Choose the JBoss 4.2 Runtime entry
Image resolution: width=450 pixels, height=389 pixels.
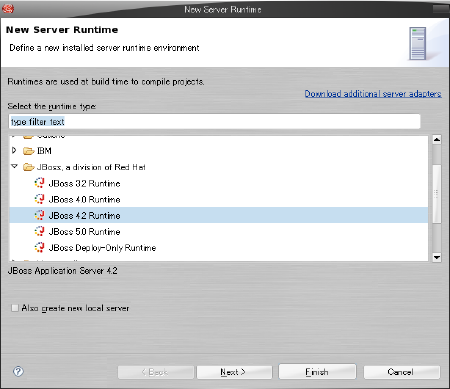tap(84, 215)
